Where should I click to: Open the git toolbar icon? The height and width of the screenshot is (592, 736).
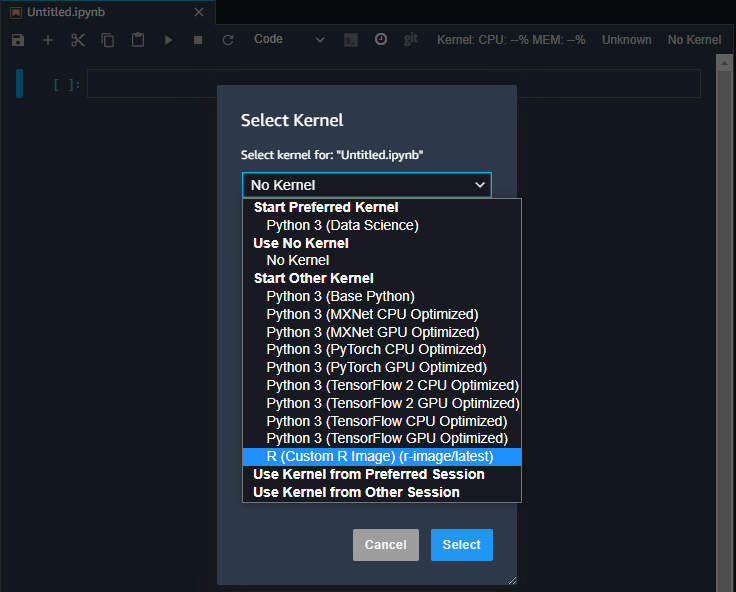(x=410, y=40)
